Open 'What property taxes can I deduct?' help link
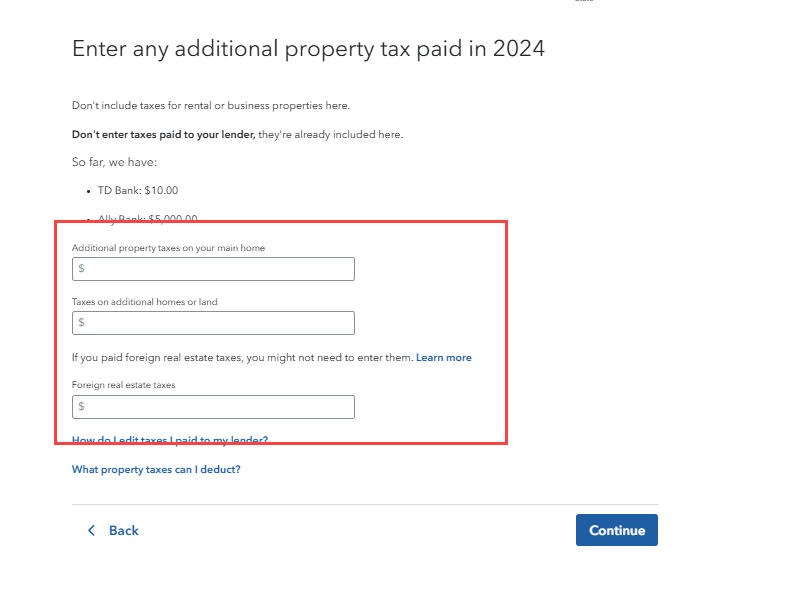This screenshot has height=600, width=788. pyautogui.click(x=156, y=469)
